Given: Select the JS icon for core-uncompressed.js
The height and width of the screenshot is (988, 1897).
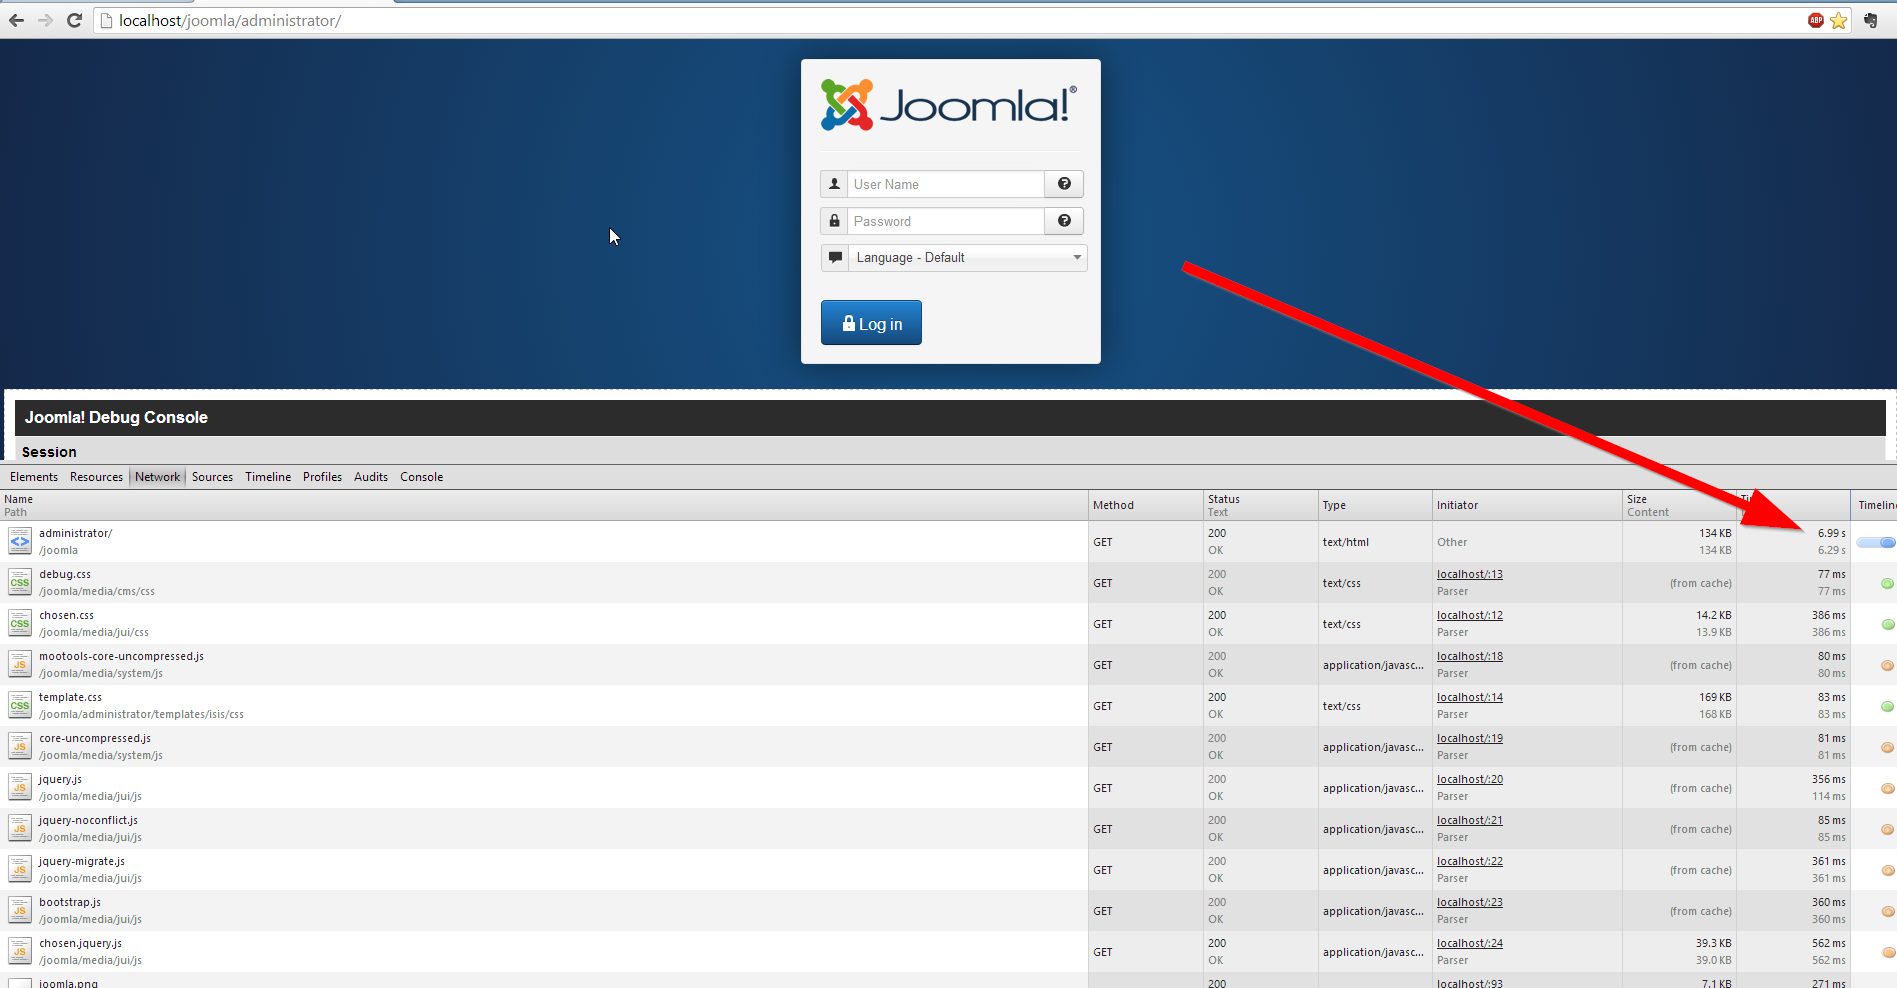Looking at the screenshot, I should (20, 746).
